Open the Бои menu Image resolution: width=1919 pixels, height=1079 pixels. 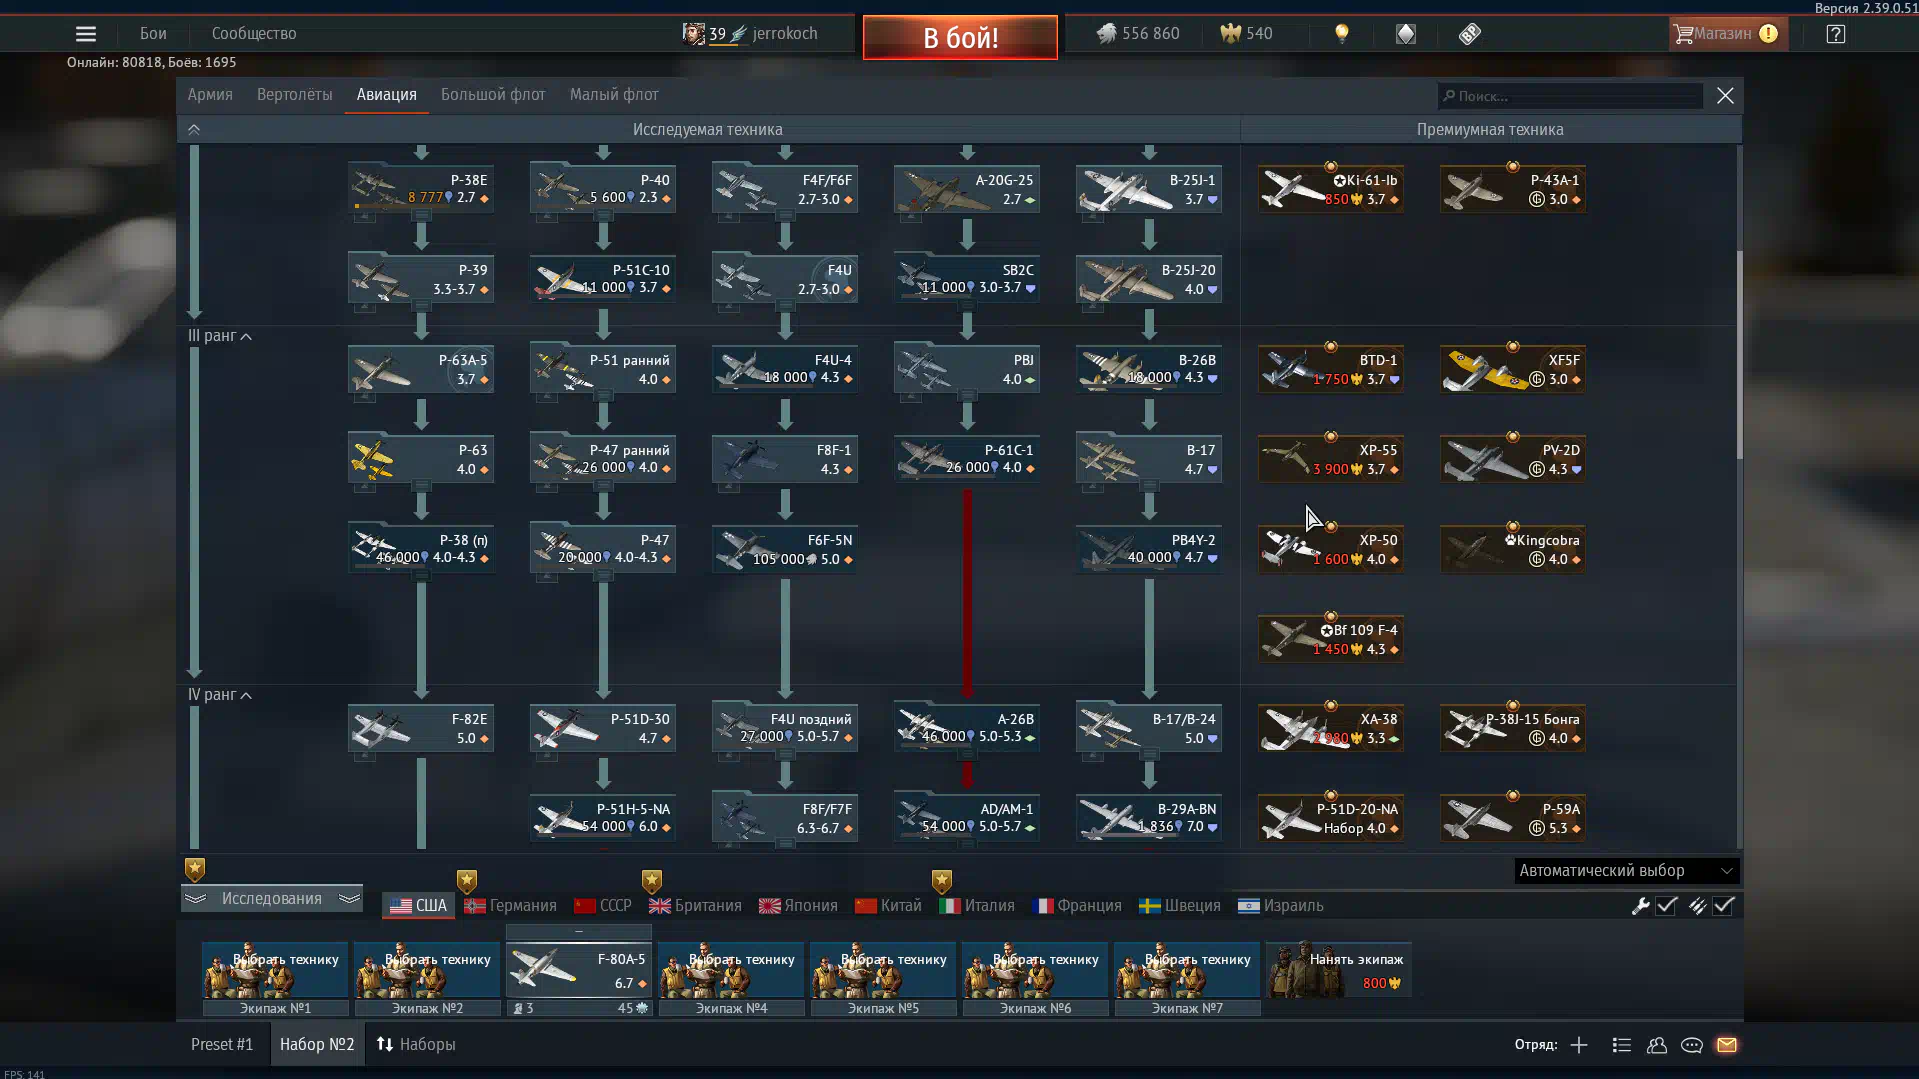point(153,34)
